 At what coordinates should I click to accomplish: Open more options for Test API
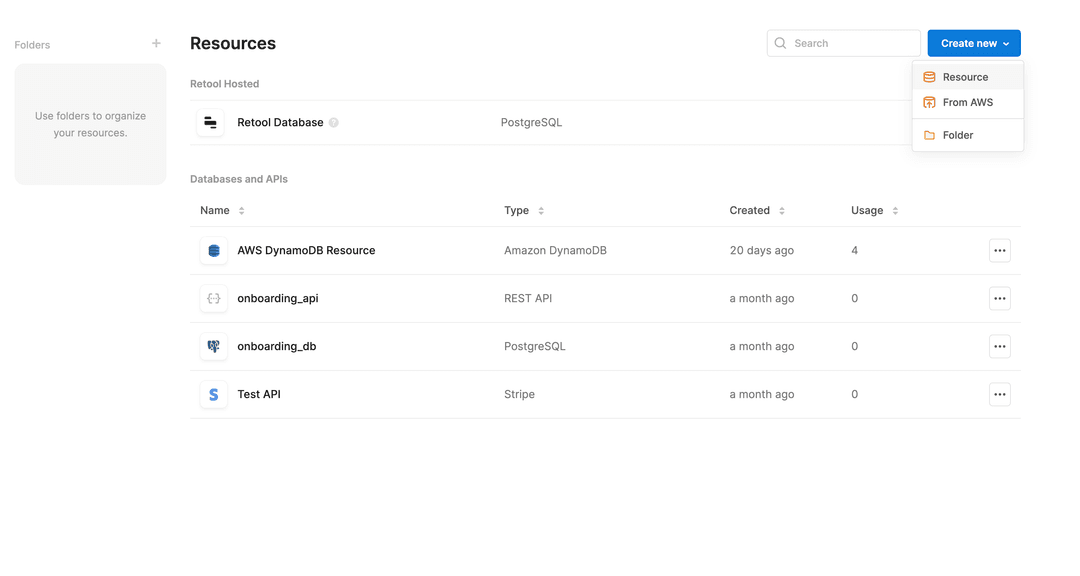point(999,394)
